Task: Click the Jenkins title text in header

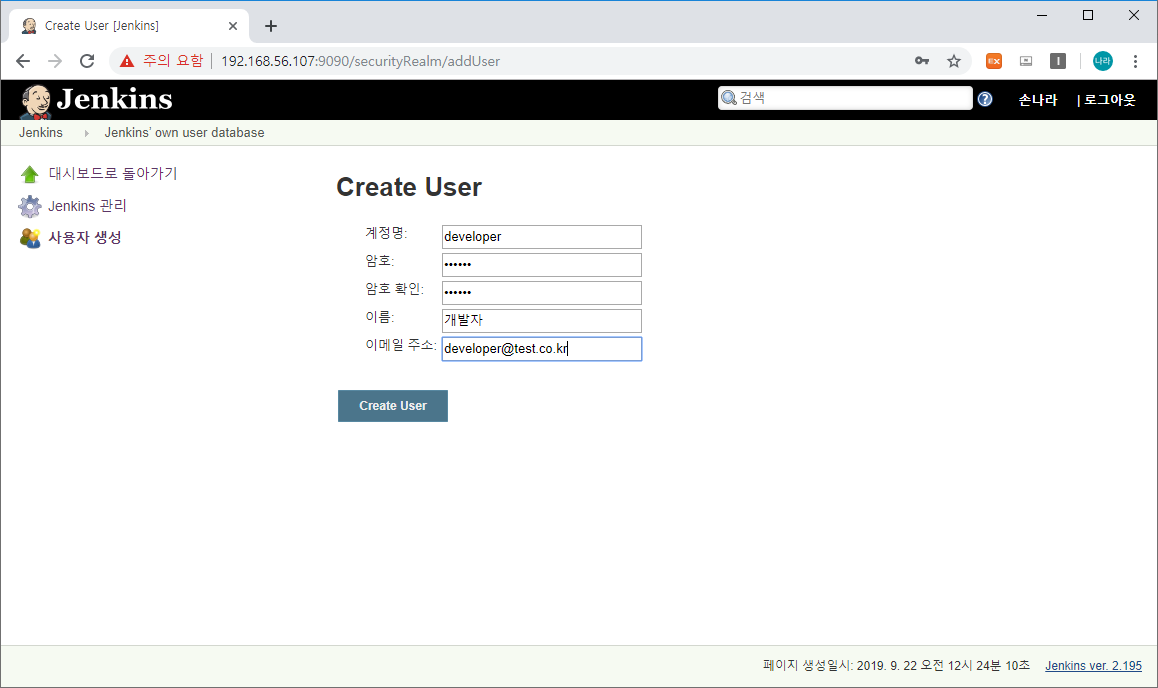Action: coord(114,99)
